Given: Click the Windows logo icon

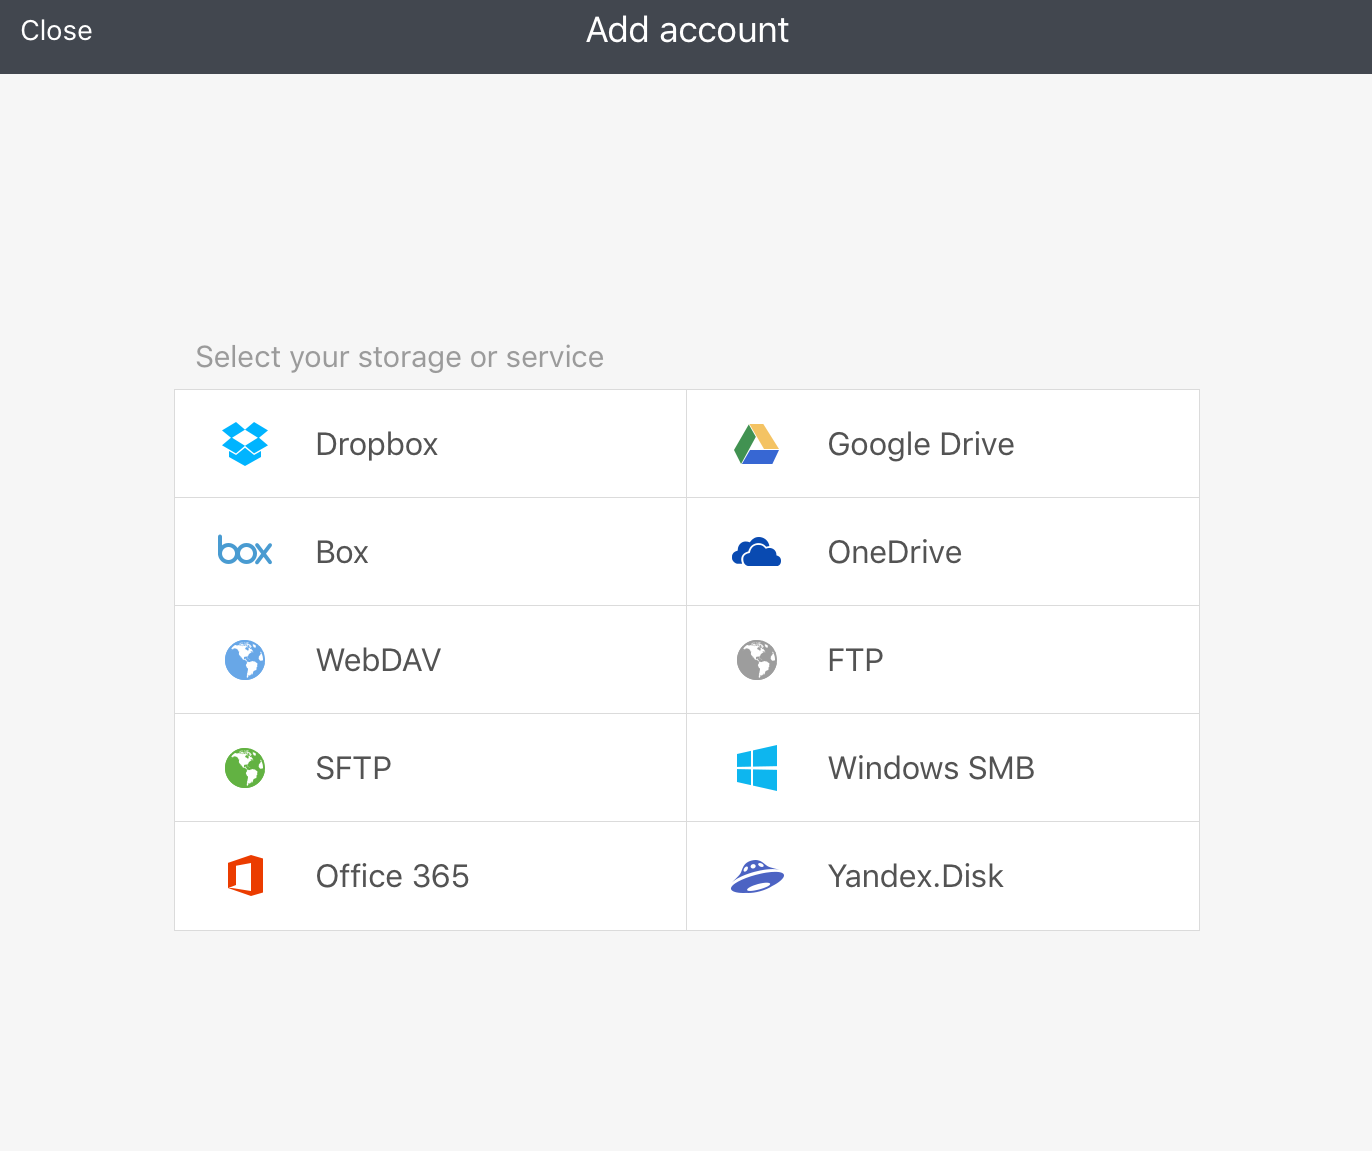Looking at the screenshot, I should click(x=757, y=768).
